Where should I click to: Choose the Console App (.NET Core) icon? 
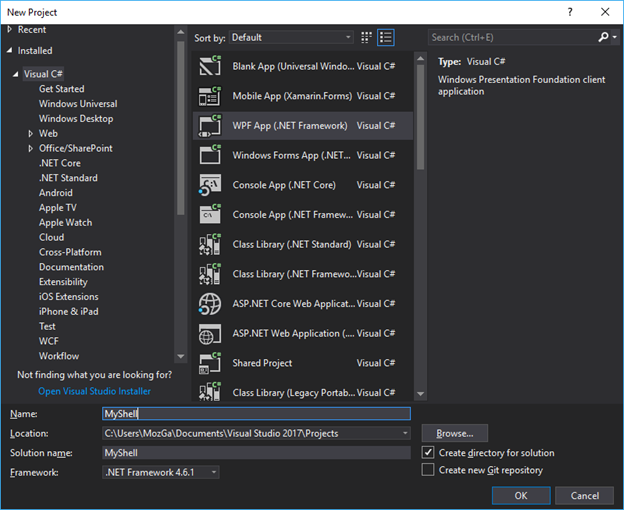pos(210,185)
